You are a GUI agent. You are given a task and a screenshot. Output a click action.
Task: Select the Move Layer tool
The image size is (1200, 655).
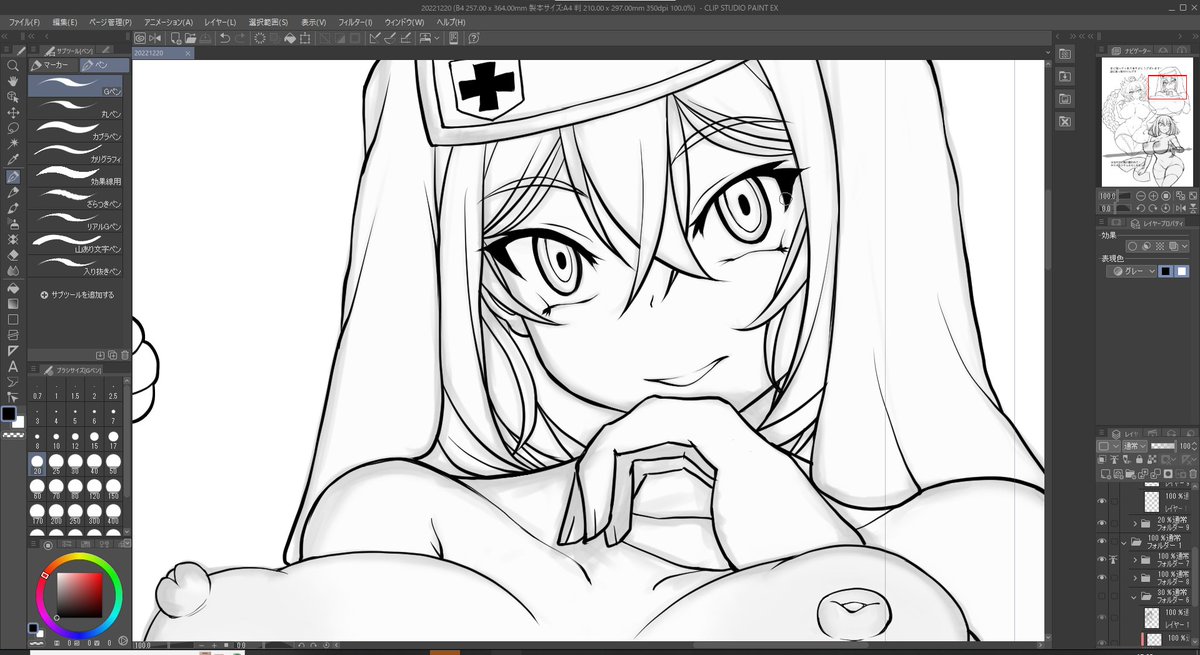point(13,113)
